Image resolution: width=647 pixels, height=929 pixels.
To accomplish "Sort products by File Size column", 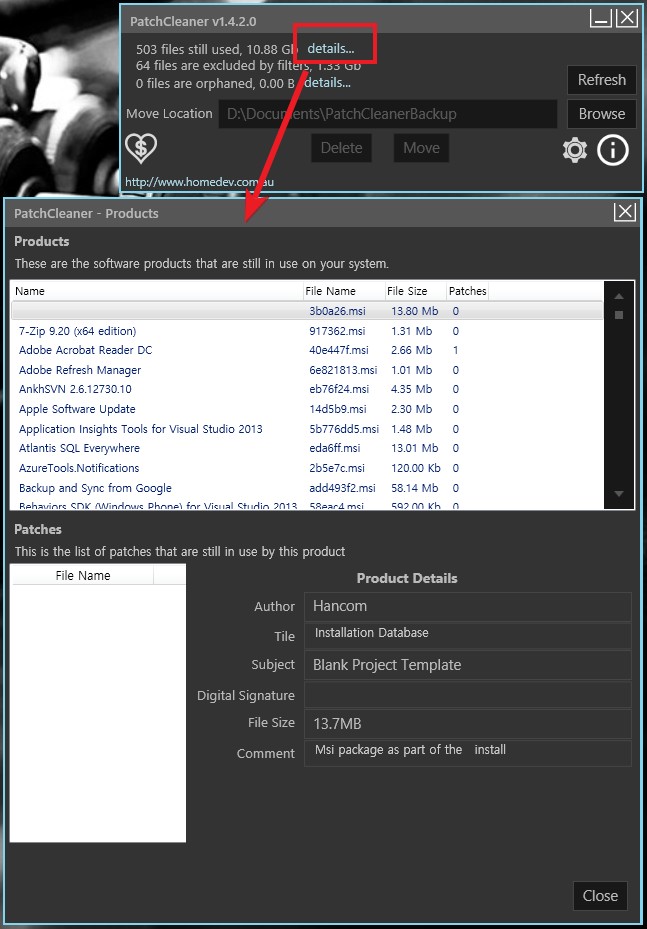I will click(415, 291).
